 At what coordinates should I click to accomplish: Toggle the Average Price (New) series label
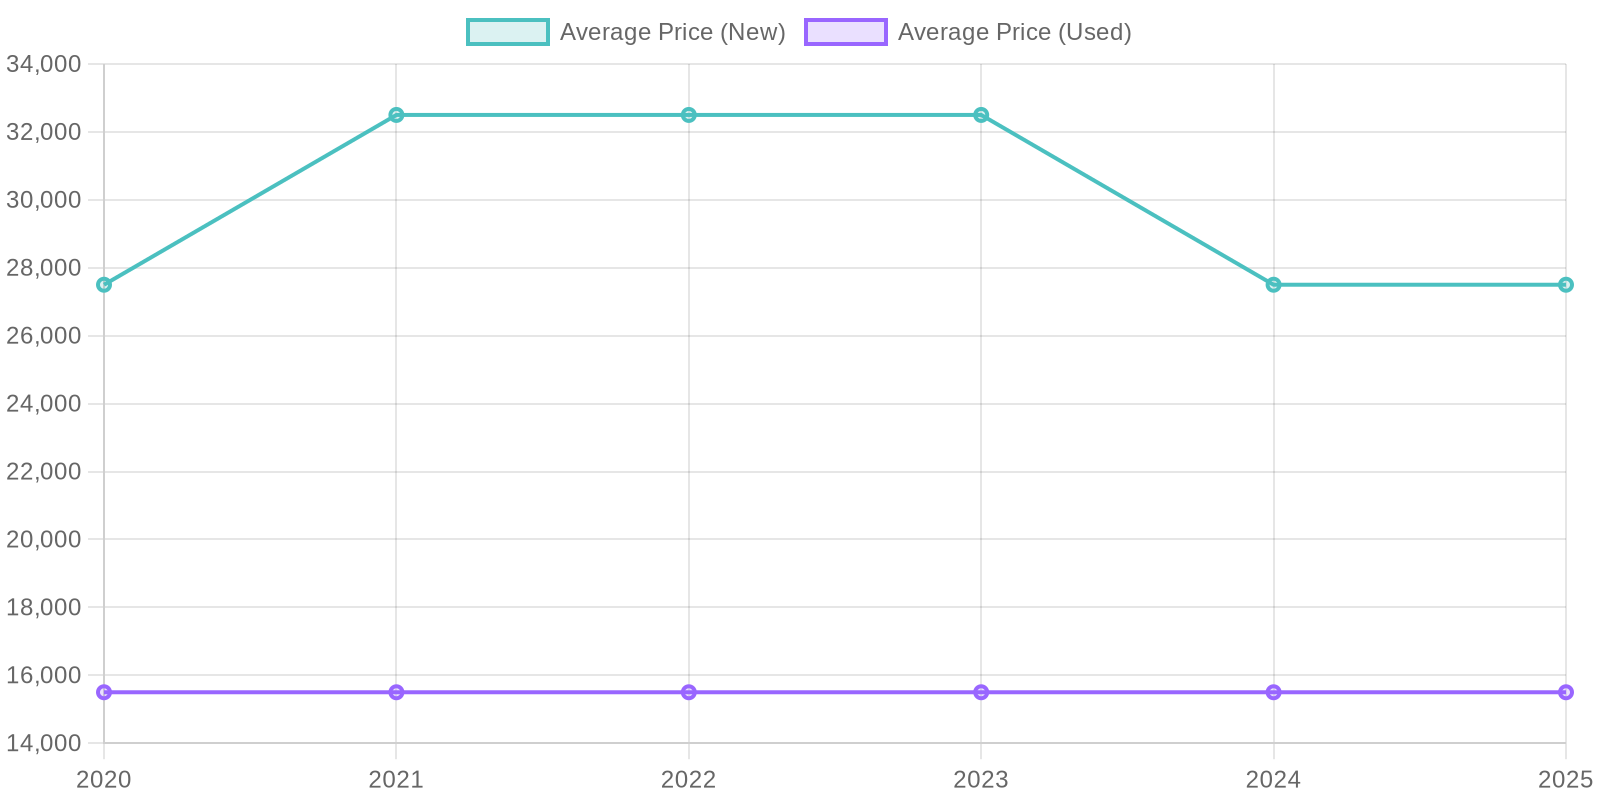pyautogui.click(x=672, y=32)
